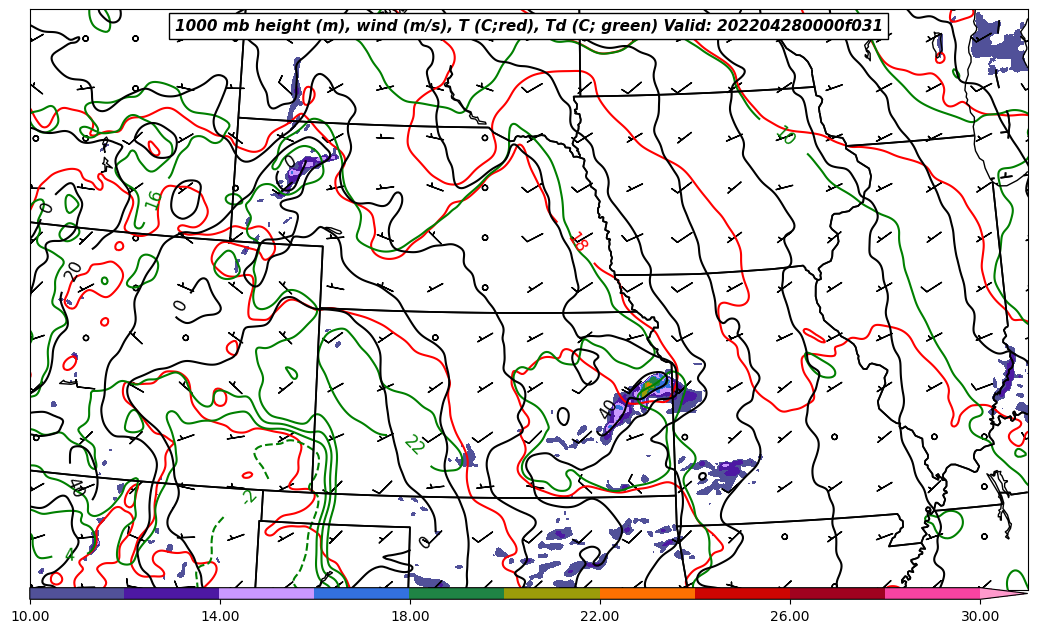The width and height of the screenshot is (1037, 633).
Task: Pick the green 18–20 colorbar segment
Action: [457, 593]
